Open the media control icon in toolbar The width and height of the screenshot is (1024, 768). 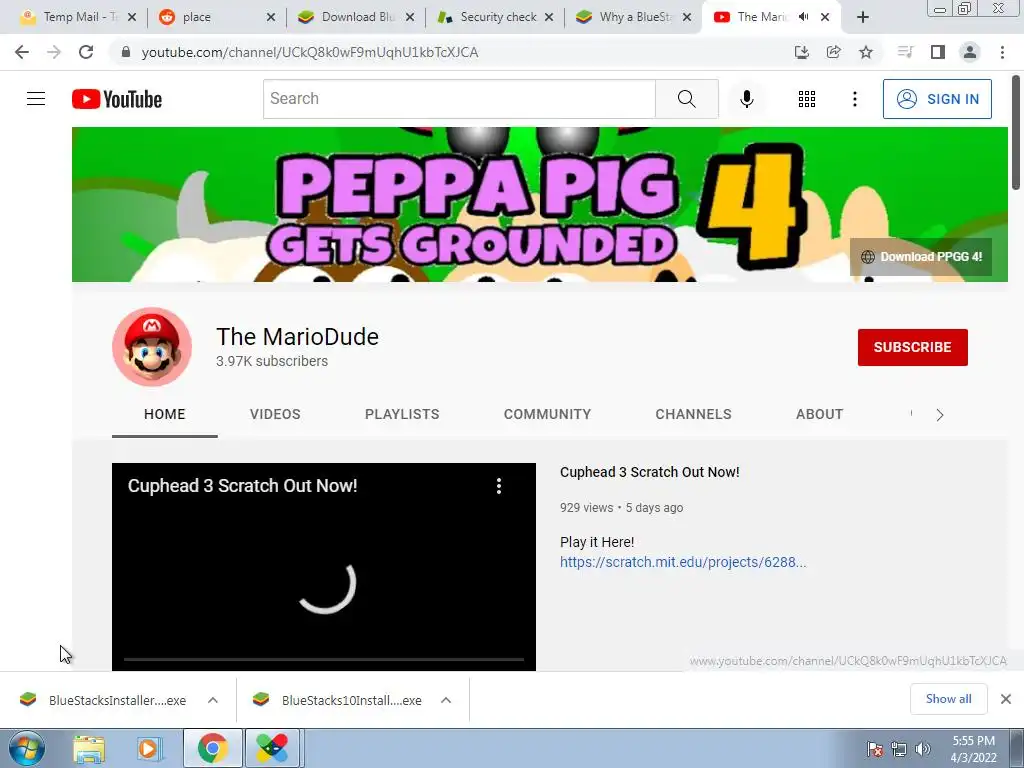(x=905, y=52)
